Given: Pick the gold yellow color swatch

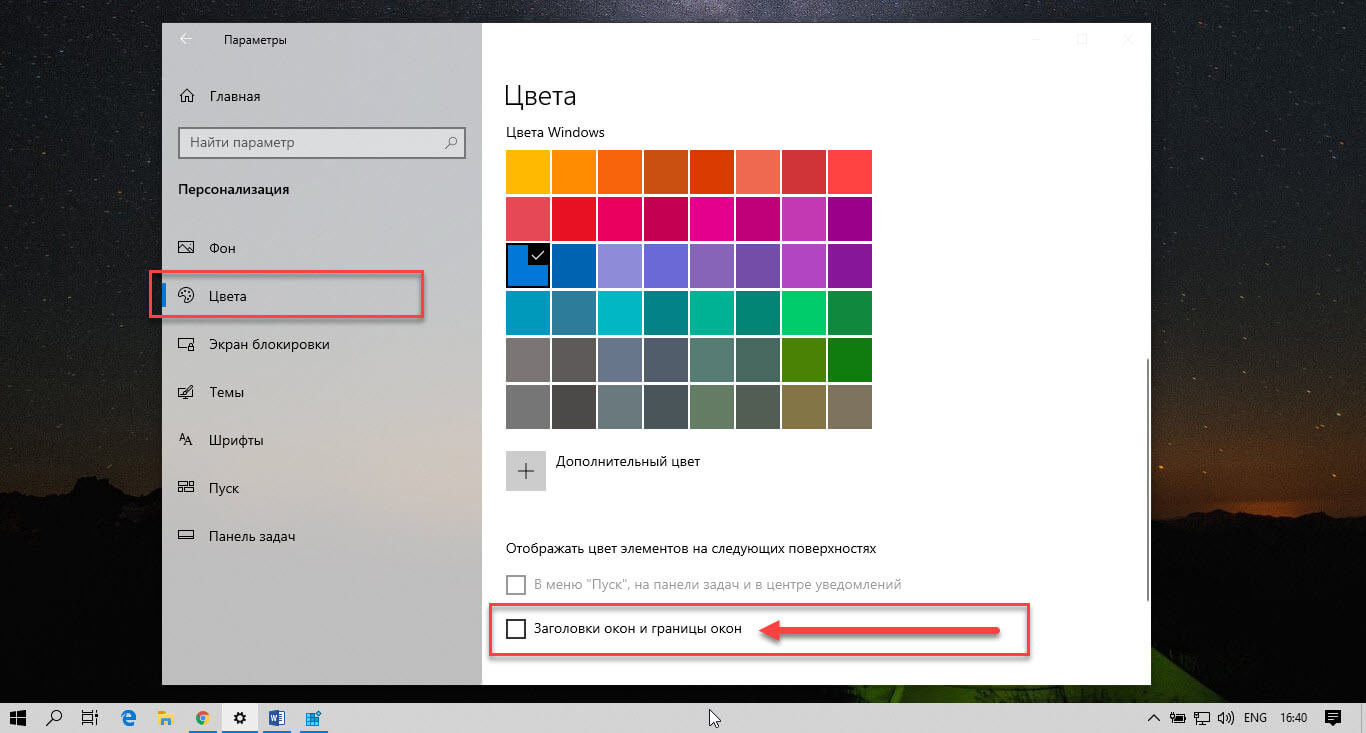Looking at the screenshot, I should point(528,172).
